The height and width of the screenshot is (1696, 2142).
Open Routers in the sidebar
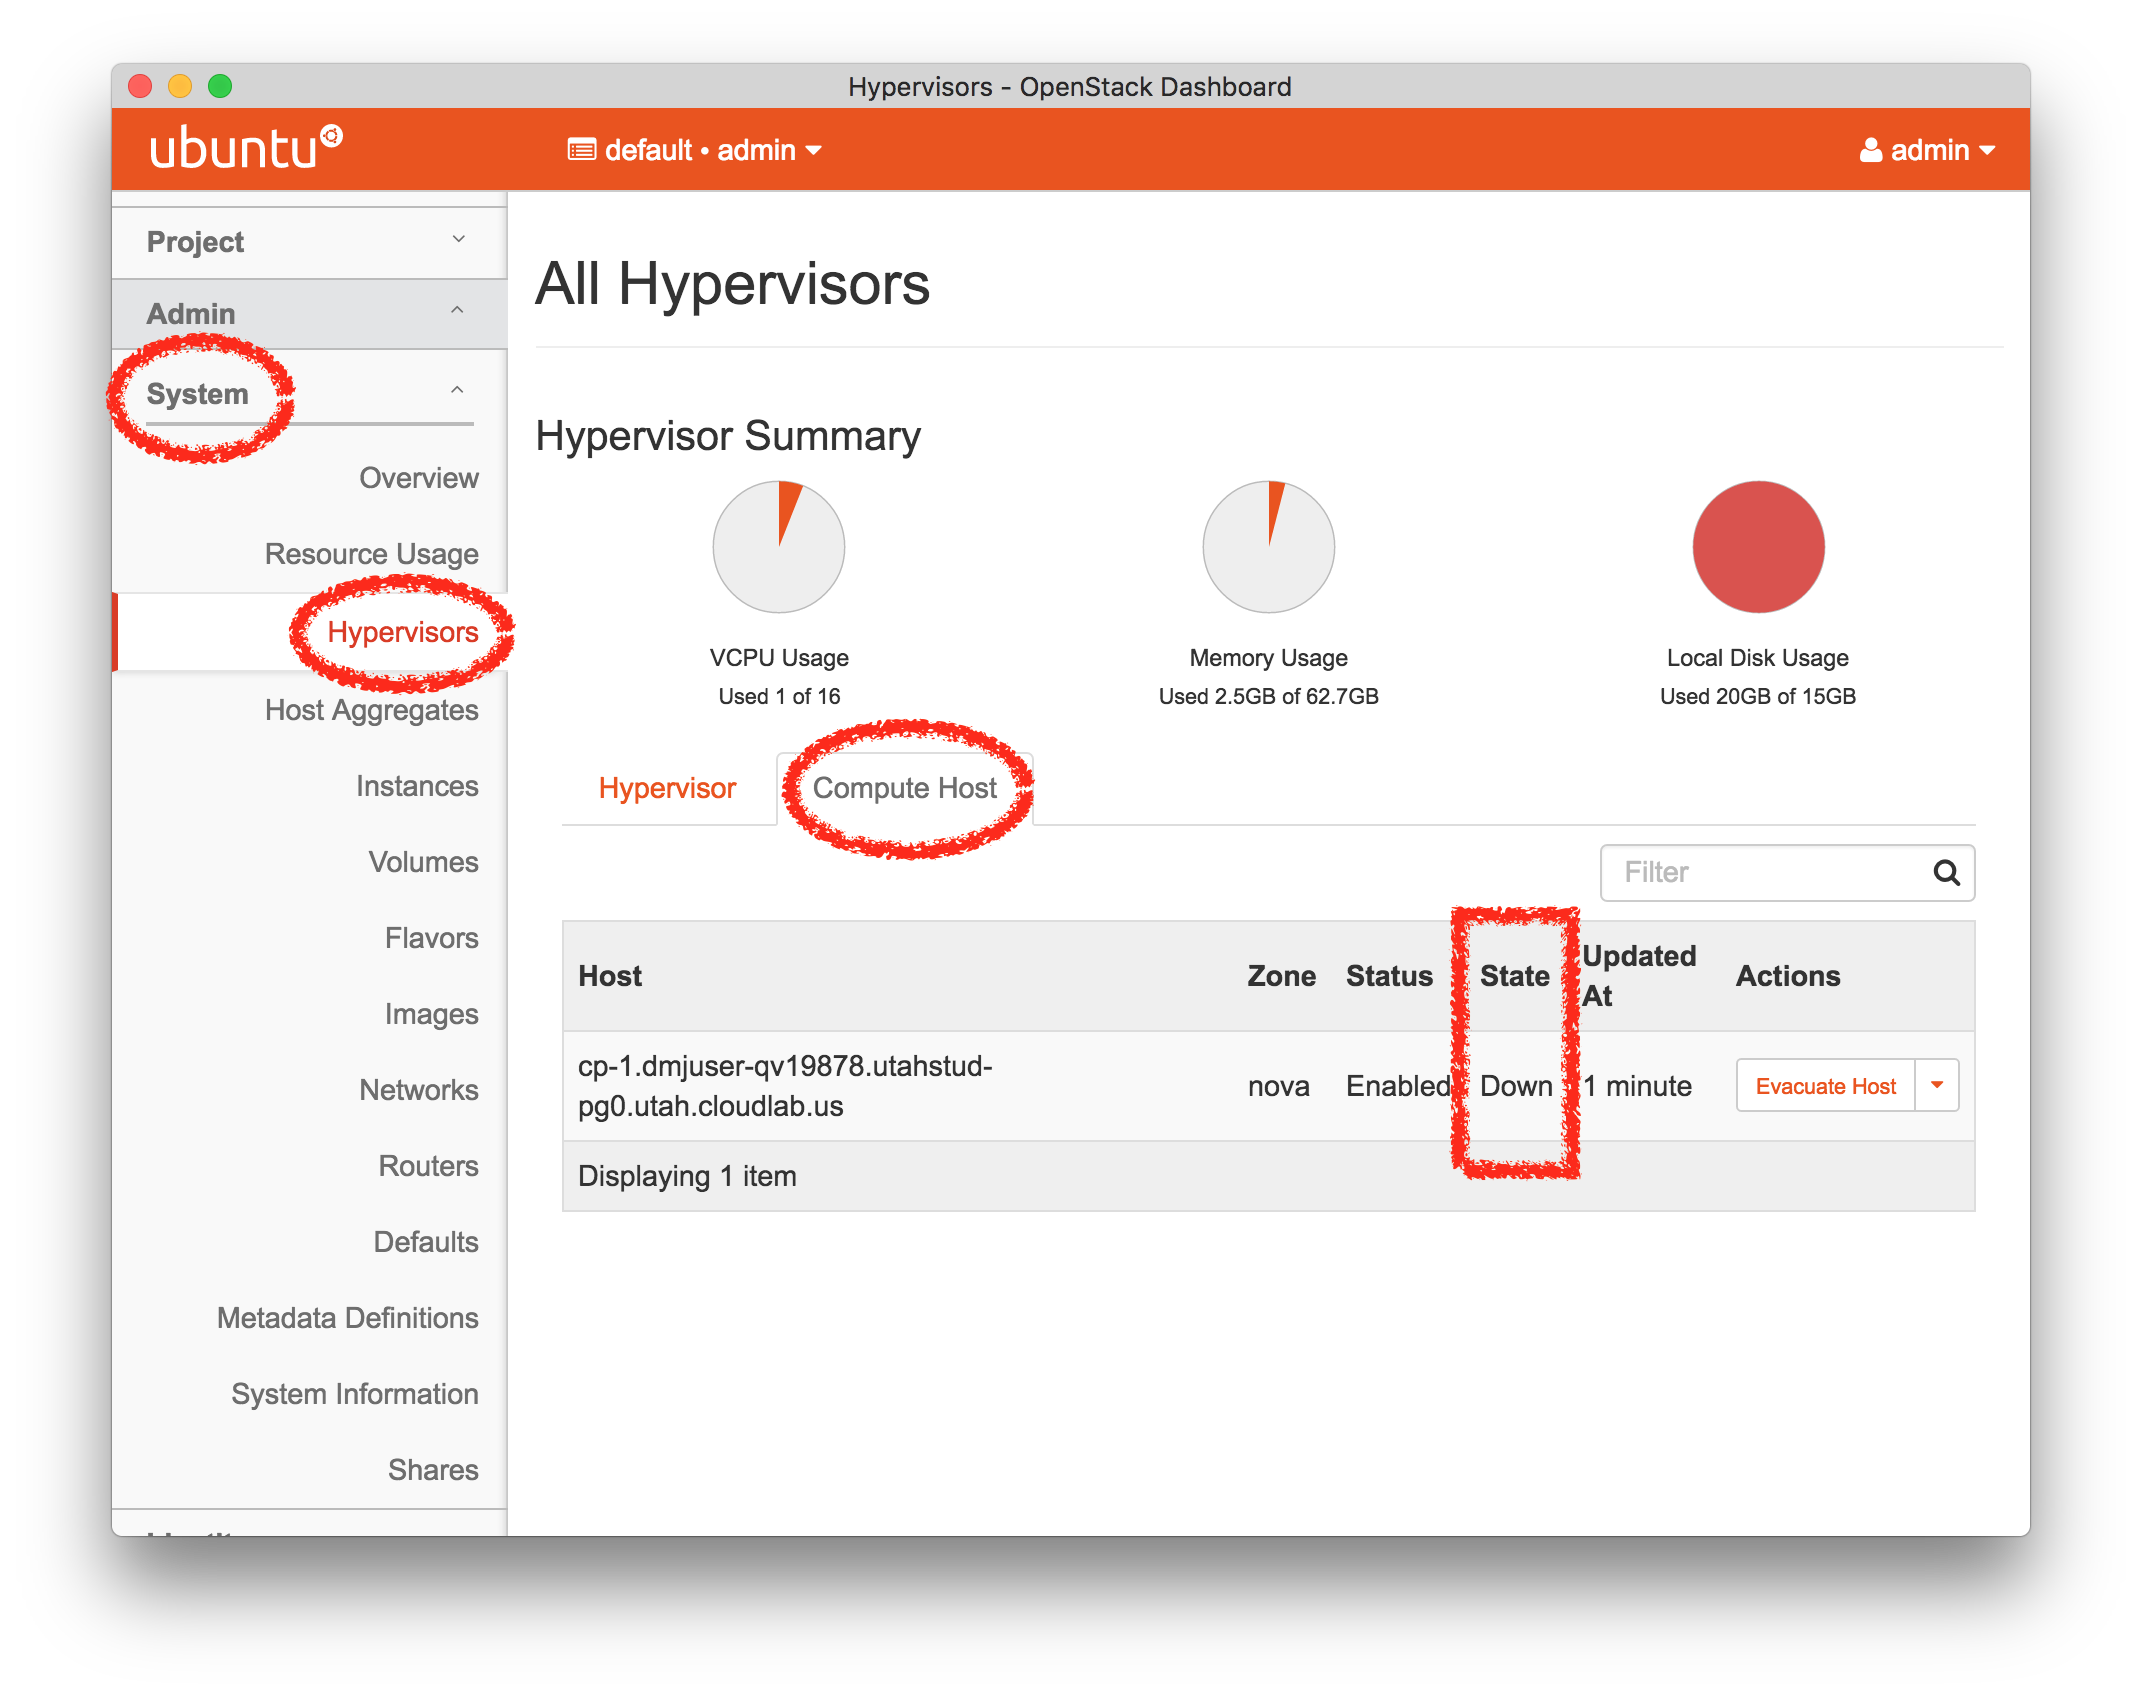coord(428,1166)
